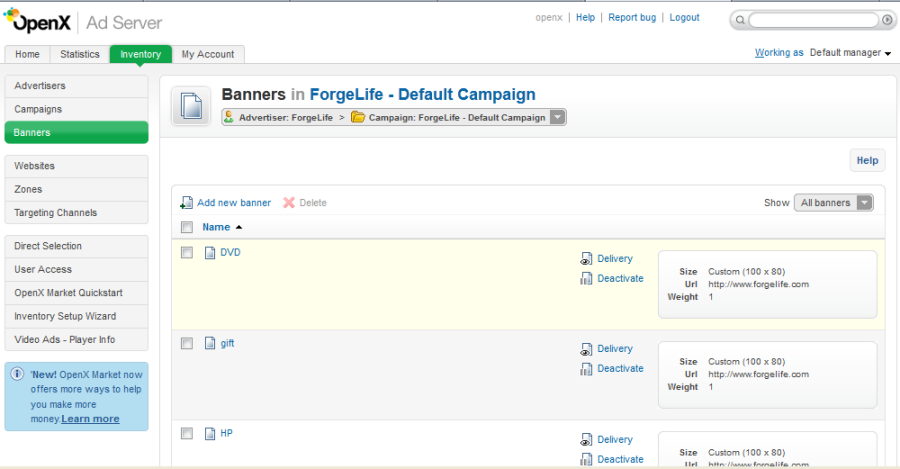Click Deactivate link for gift banner
900x469 pixels.
pyautogui.click(x=620, y=369)
